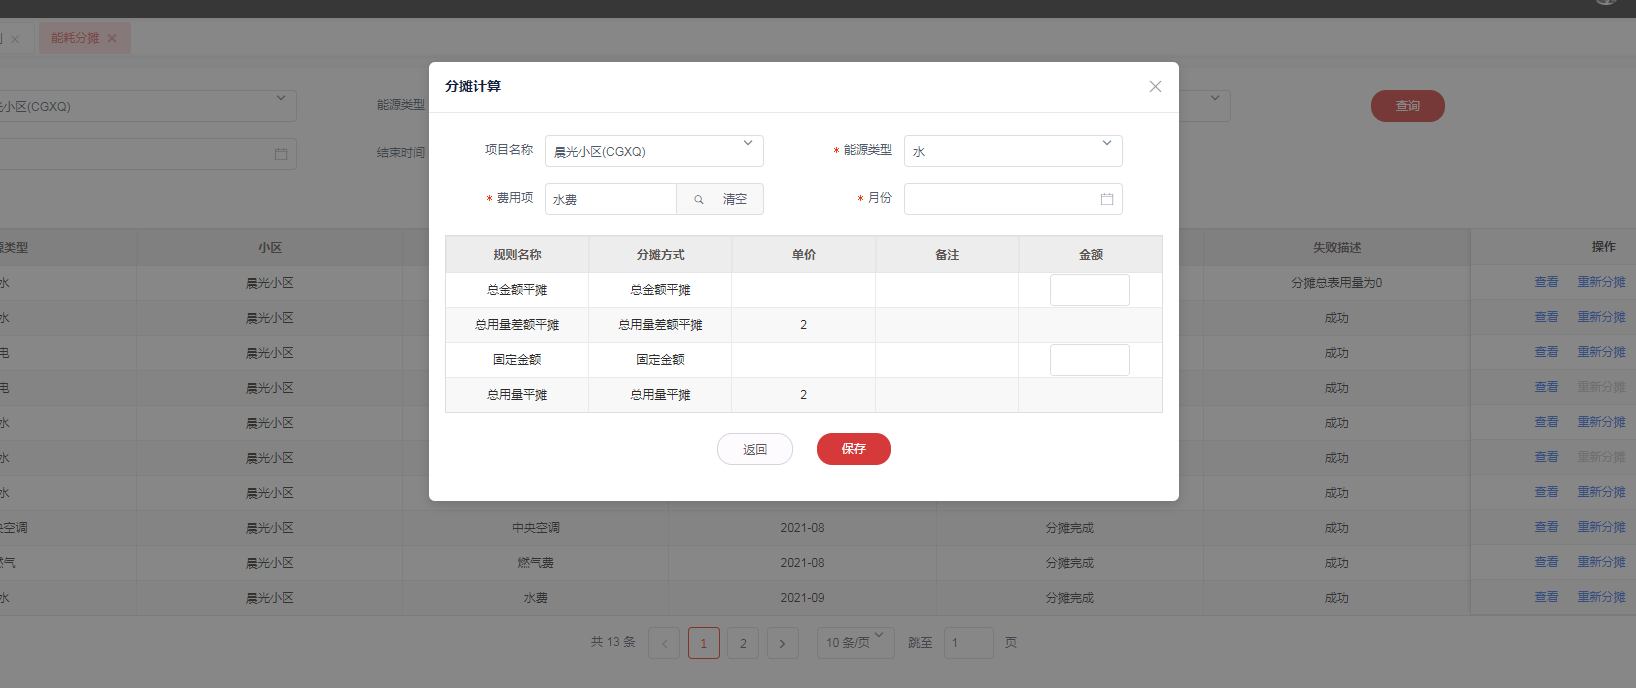This screenshot has height=688, width=1636.
Task: Close the 能耗分摊 tab with its X icon
Action: coord(112,39)
